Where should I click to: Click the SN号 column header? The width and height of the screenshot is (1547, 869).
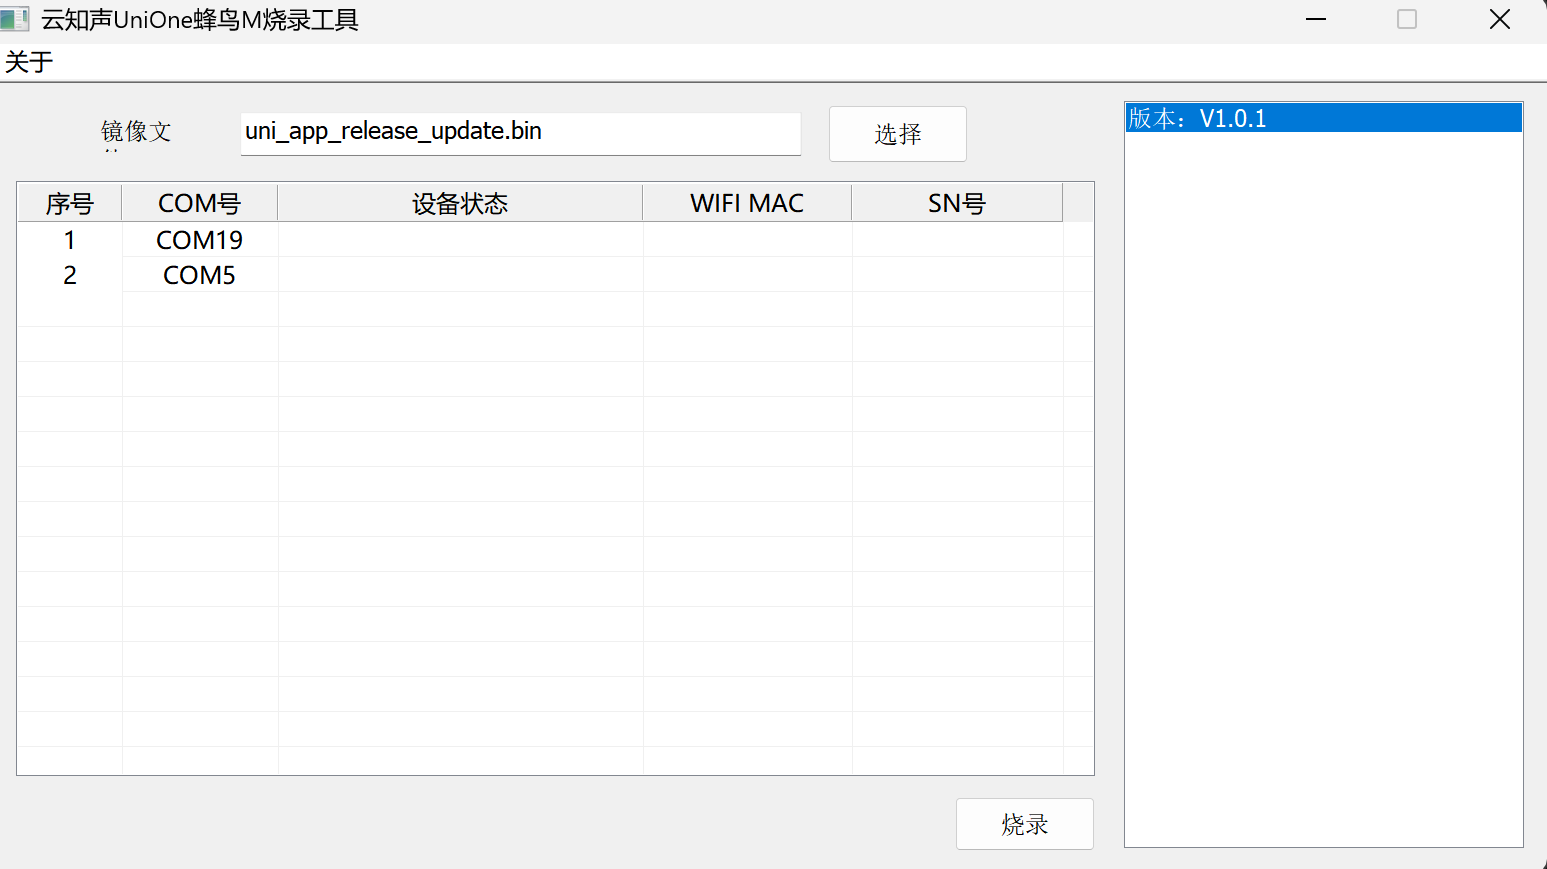coord(957,203)
